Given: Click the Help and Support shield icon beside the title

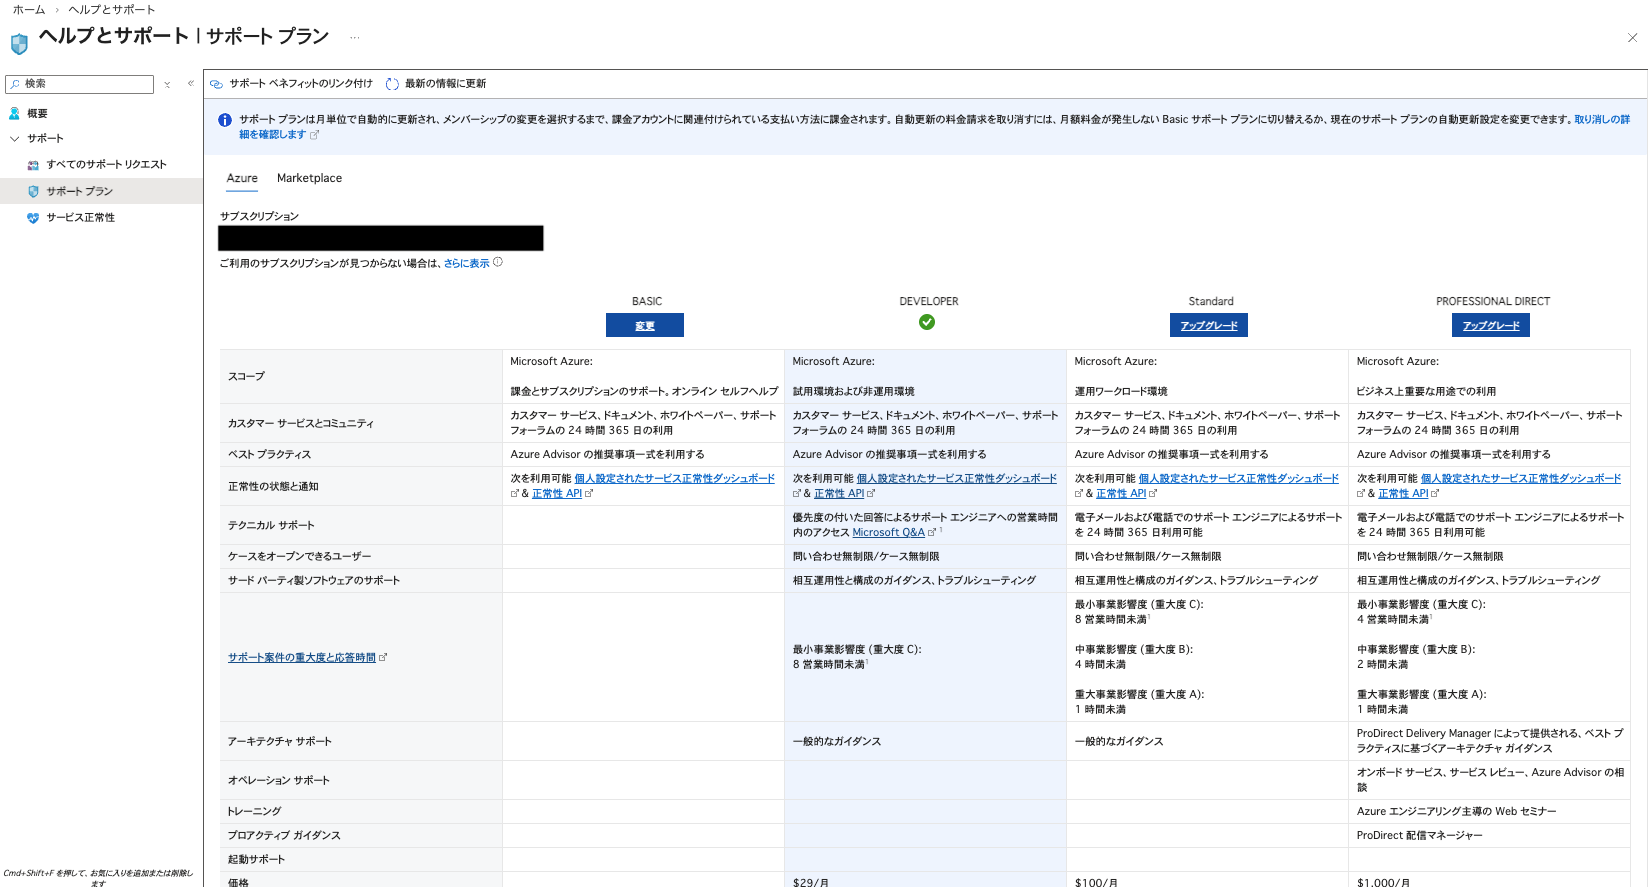Looking at the screenshot, I should pos(19,43).
